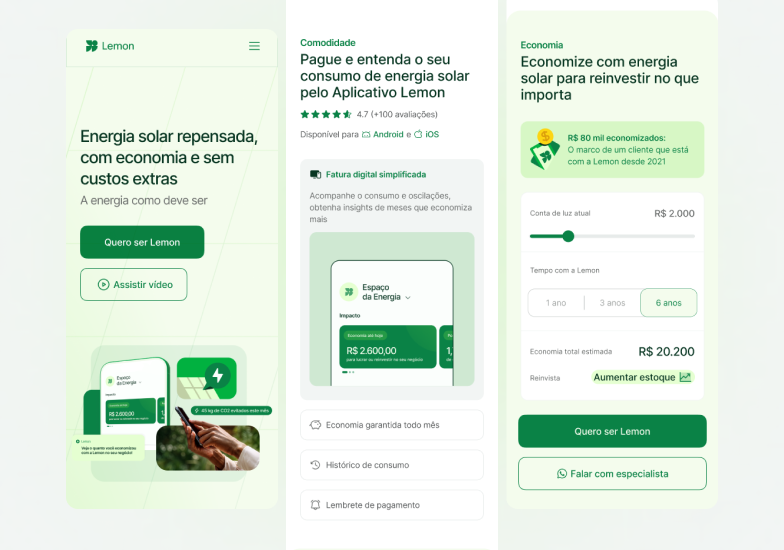Image resolution: width=784 pixels, height=550 pixels.
Task: Click the play icon in Assistir vídeo
Action: pyautogui.click(x=104, y=284)
